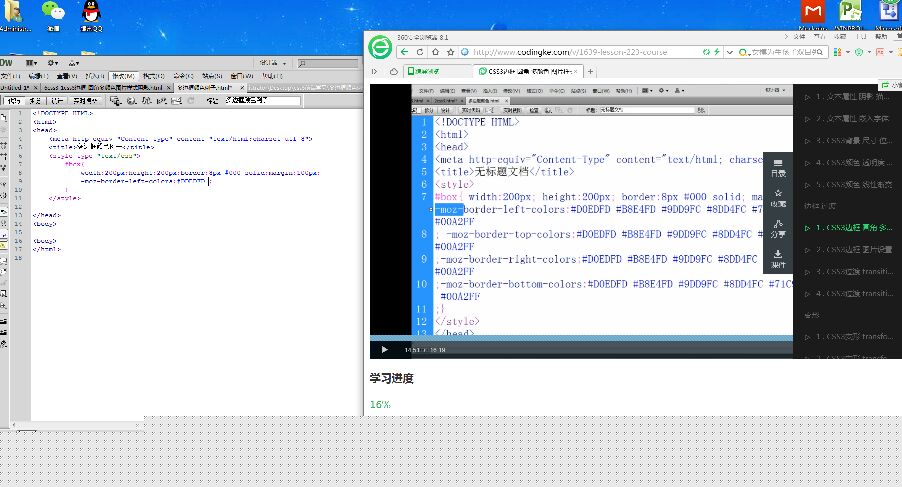Click the share (分享) icon on video
Screen dimensions: 902x487
[778, 229]
